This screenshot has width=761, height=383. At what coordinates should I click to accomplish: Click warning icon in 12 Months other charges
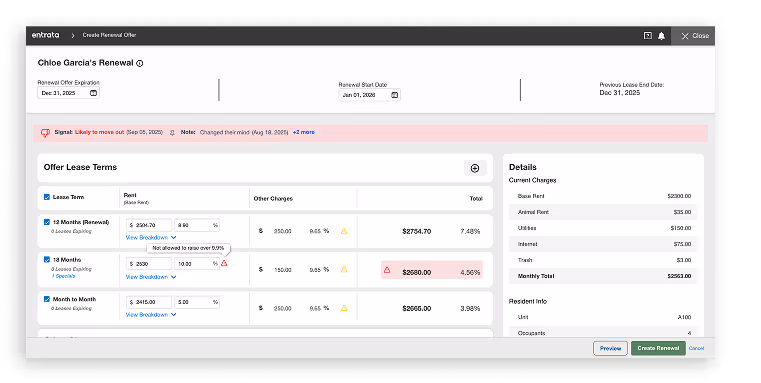pos(344,231)
